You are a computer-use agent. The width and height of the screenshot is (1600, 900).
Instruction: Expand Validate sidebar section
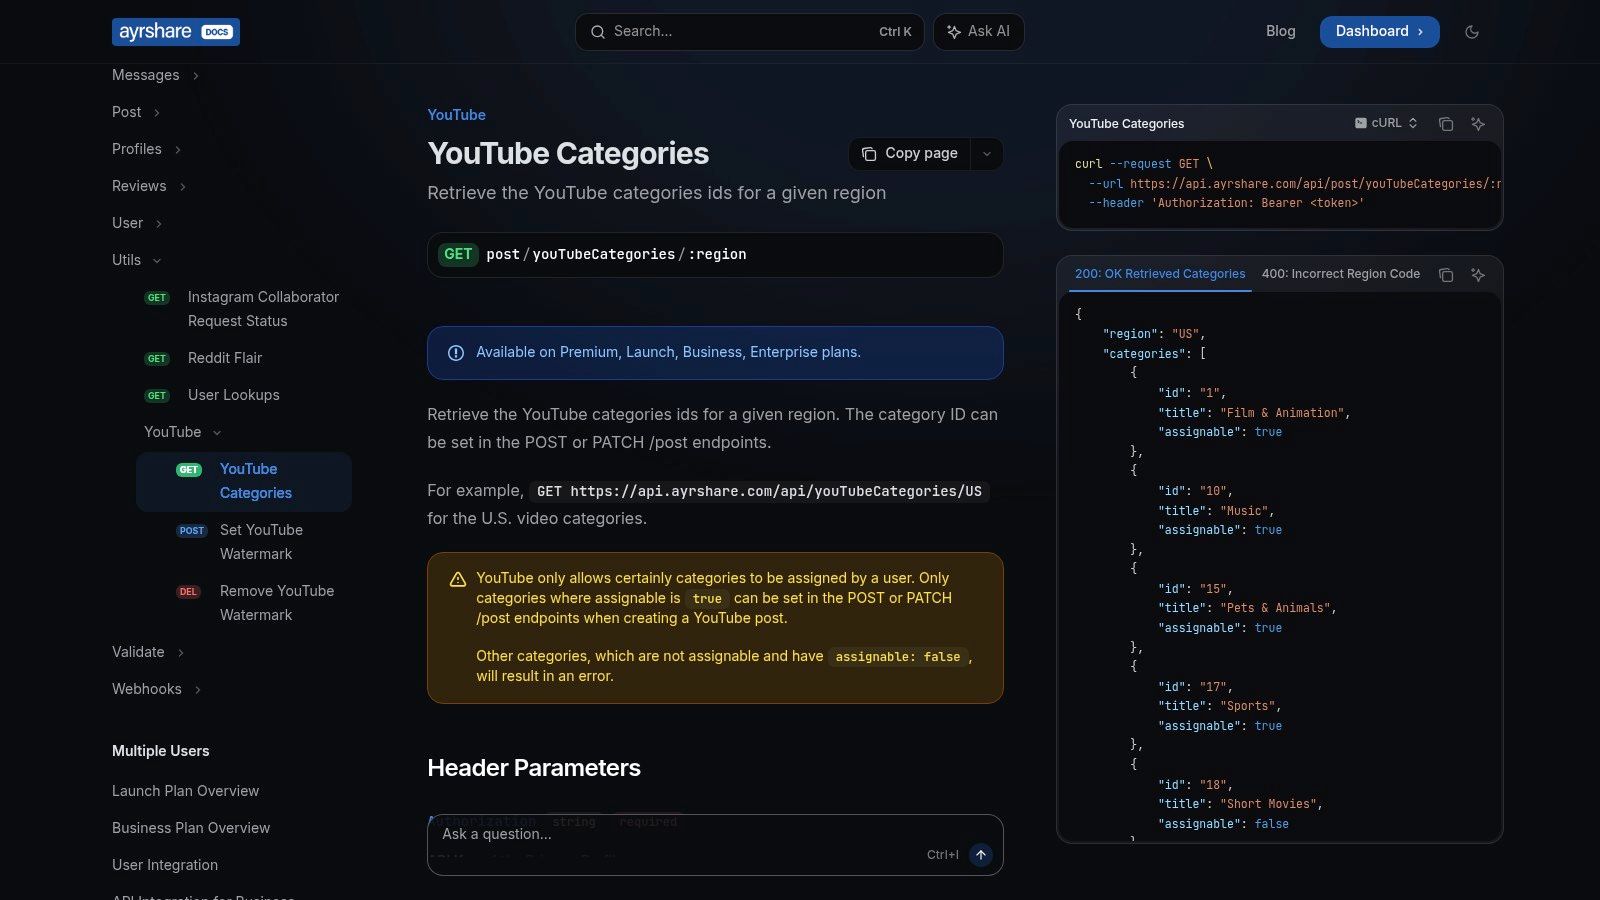pos(148,652)
